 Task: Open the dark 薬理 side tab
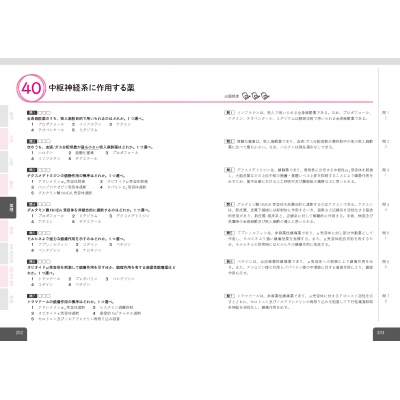point(8,208)
